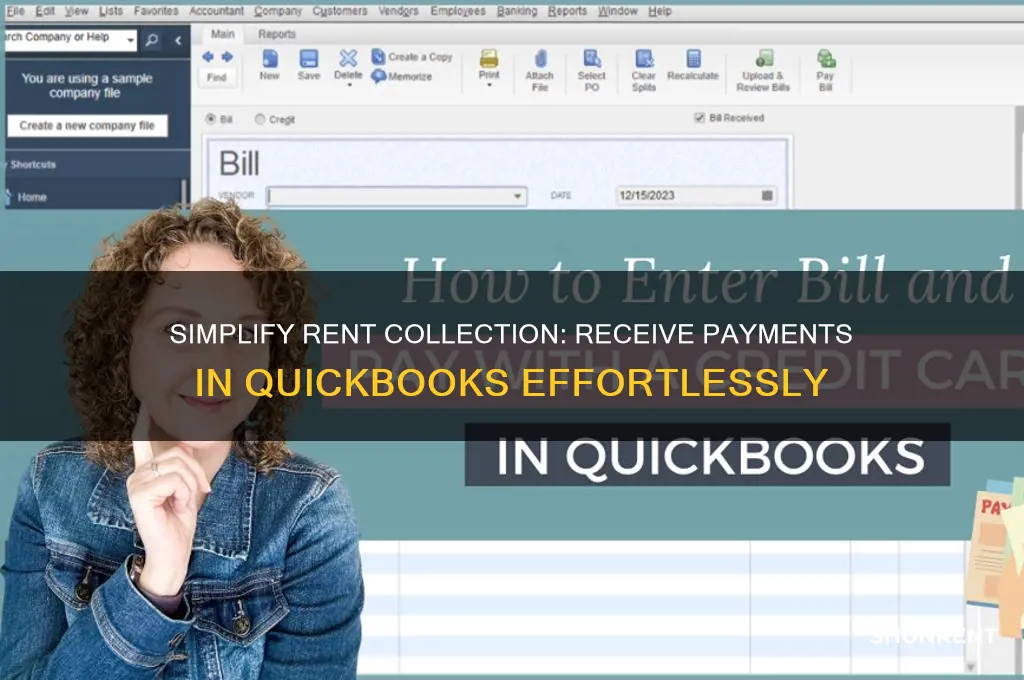Upload & Review Bills
This screenshot has height=680, width=1024.
(x=763, y=70)
